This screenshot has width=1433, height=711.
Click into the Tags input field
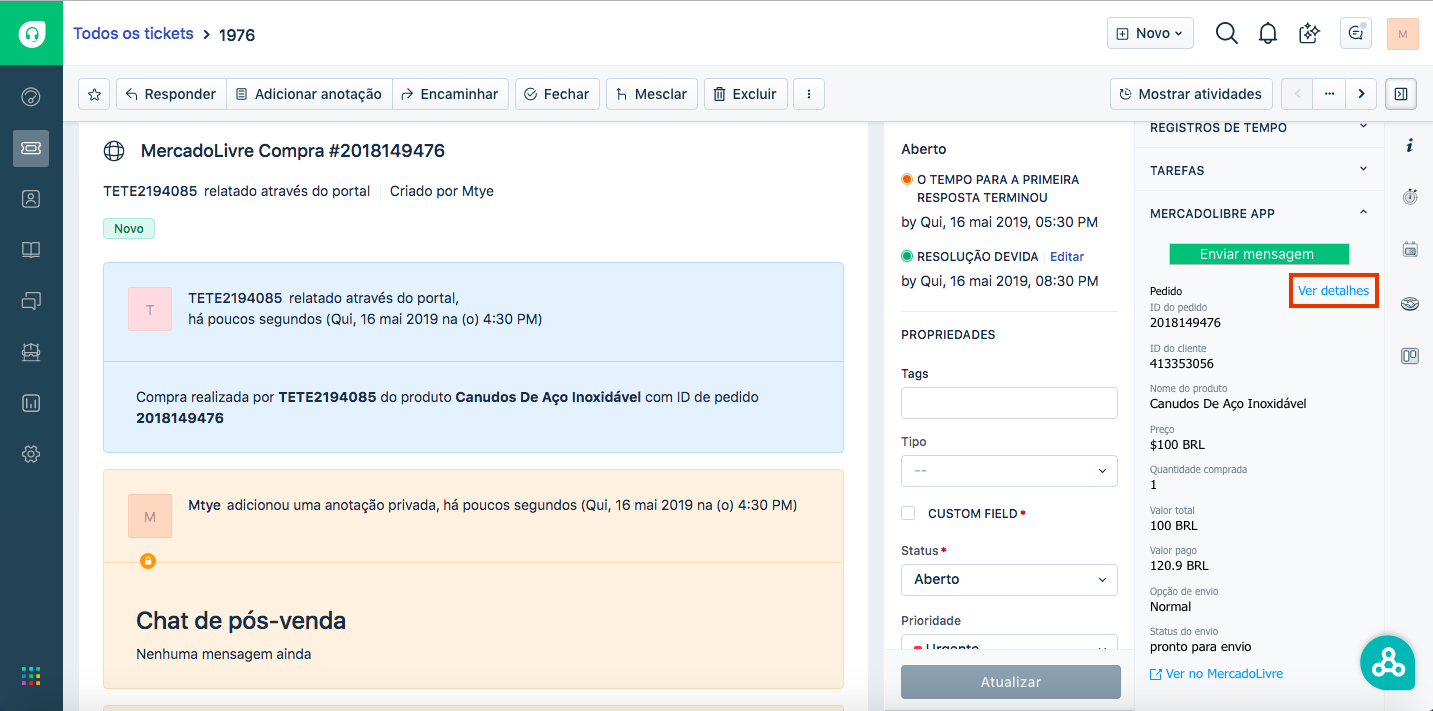pyautogui.click(x=1009, y=402)
